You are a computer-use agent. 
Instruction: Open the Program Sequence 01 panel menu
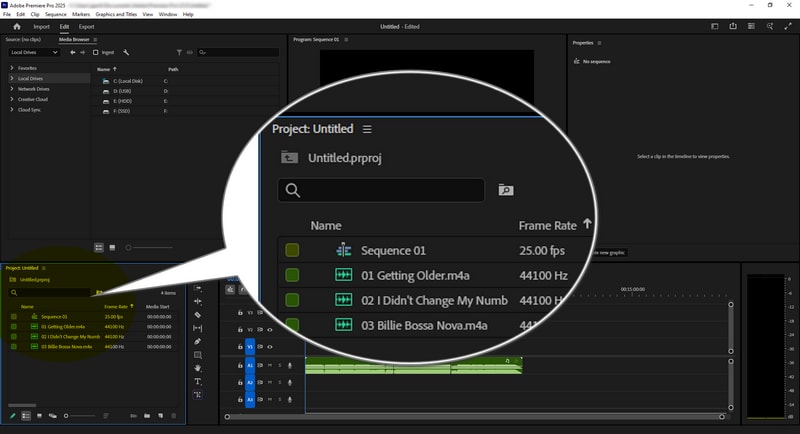(x=346, y=39)
